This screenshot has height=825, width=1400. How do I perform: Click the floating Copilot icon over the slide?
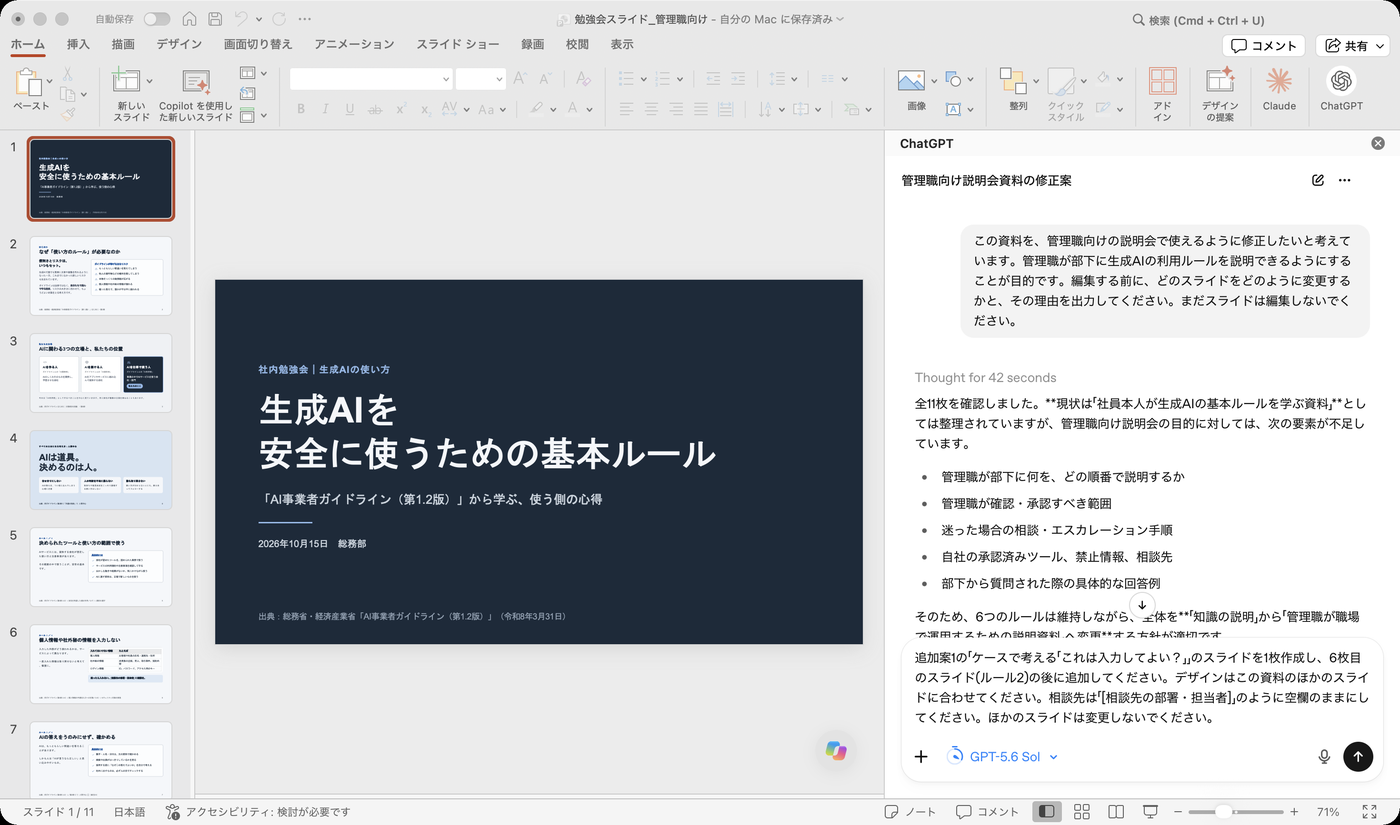click(x=836, y=750)
